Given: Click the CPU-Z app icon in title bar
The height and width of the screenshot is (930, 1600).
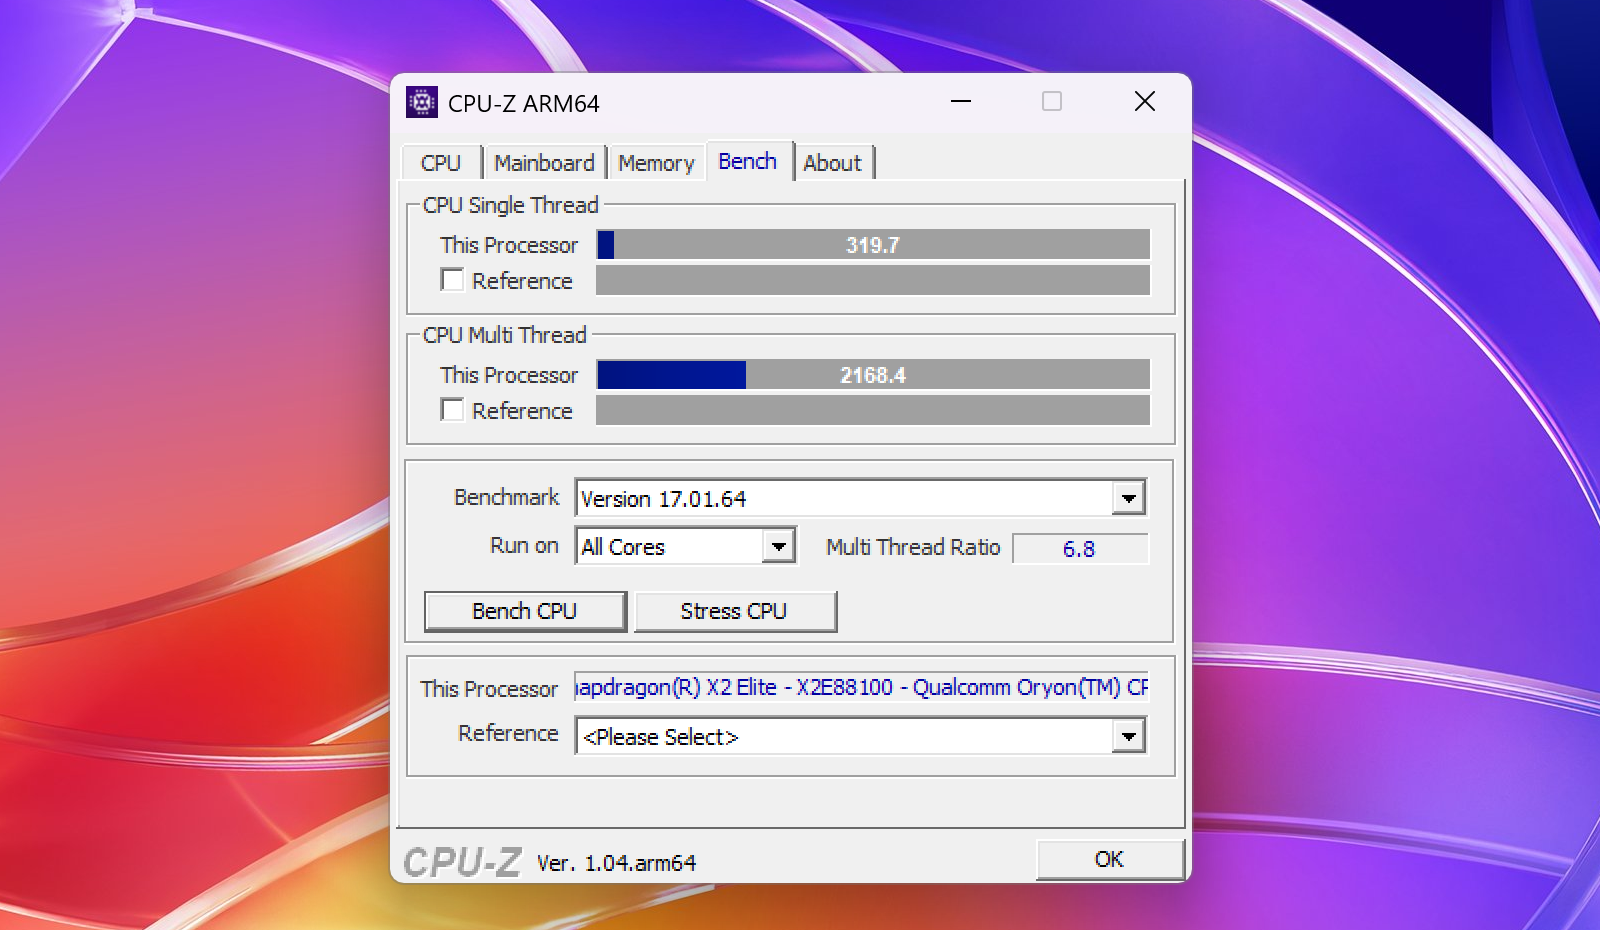Looking at the screenshot, I should pyautogui.click(x=422, y=102).
